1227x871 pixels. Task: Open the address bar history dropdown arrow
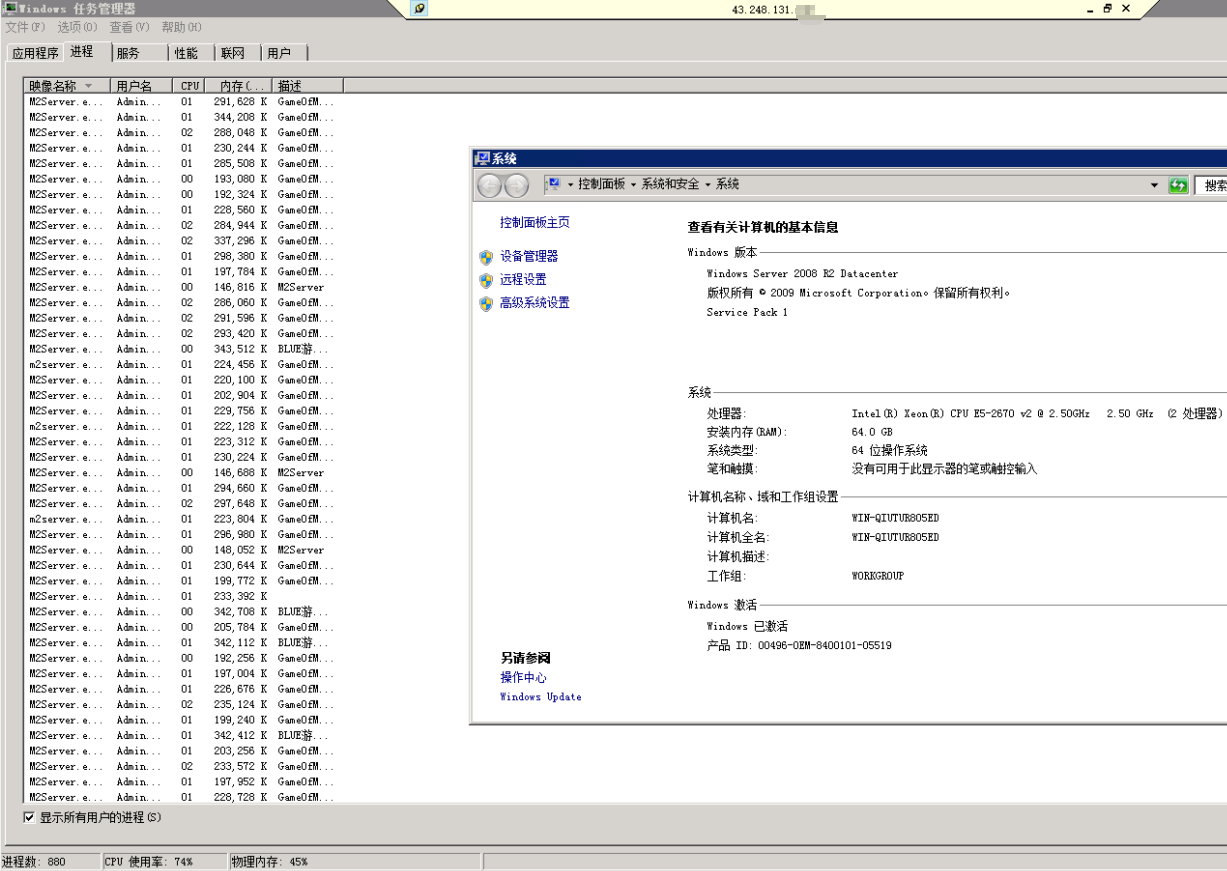(1154, 185)
